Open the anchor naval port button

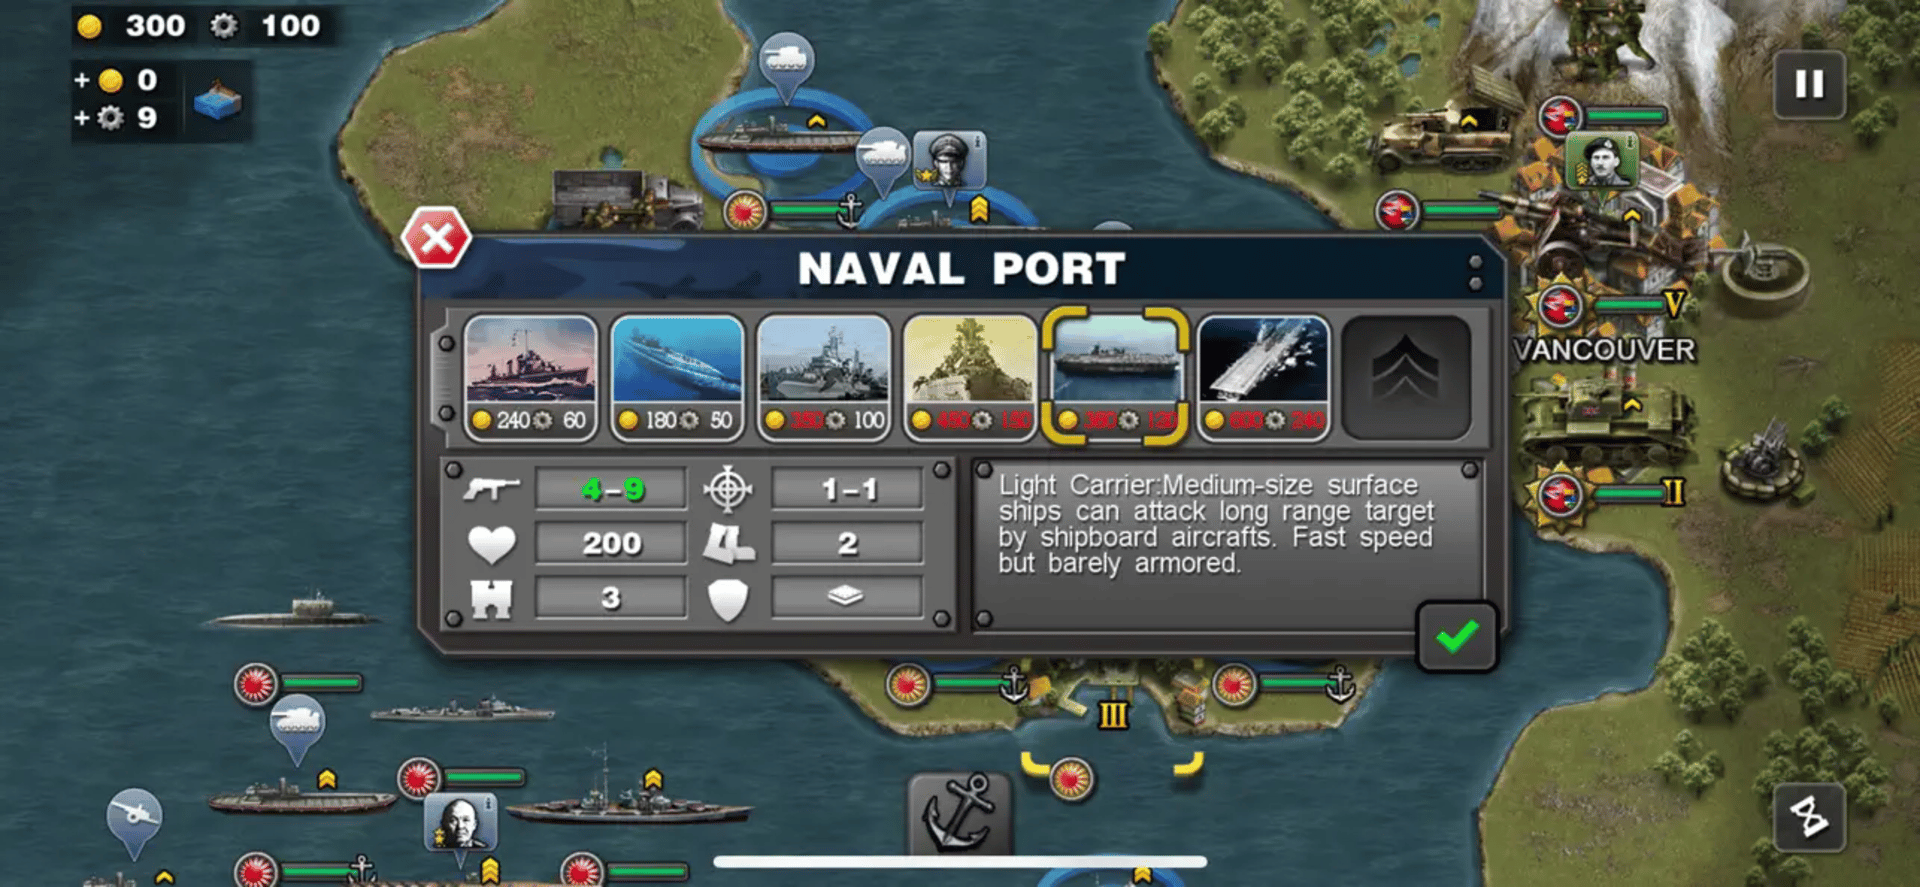click(x=958, y=813)
